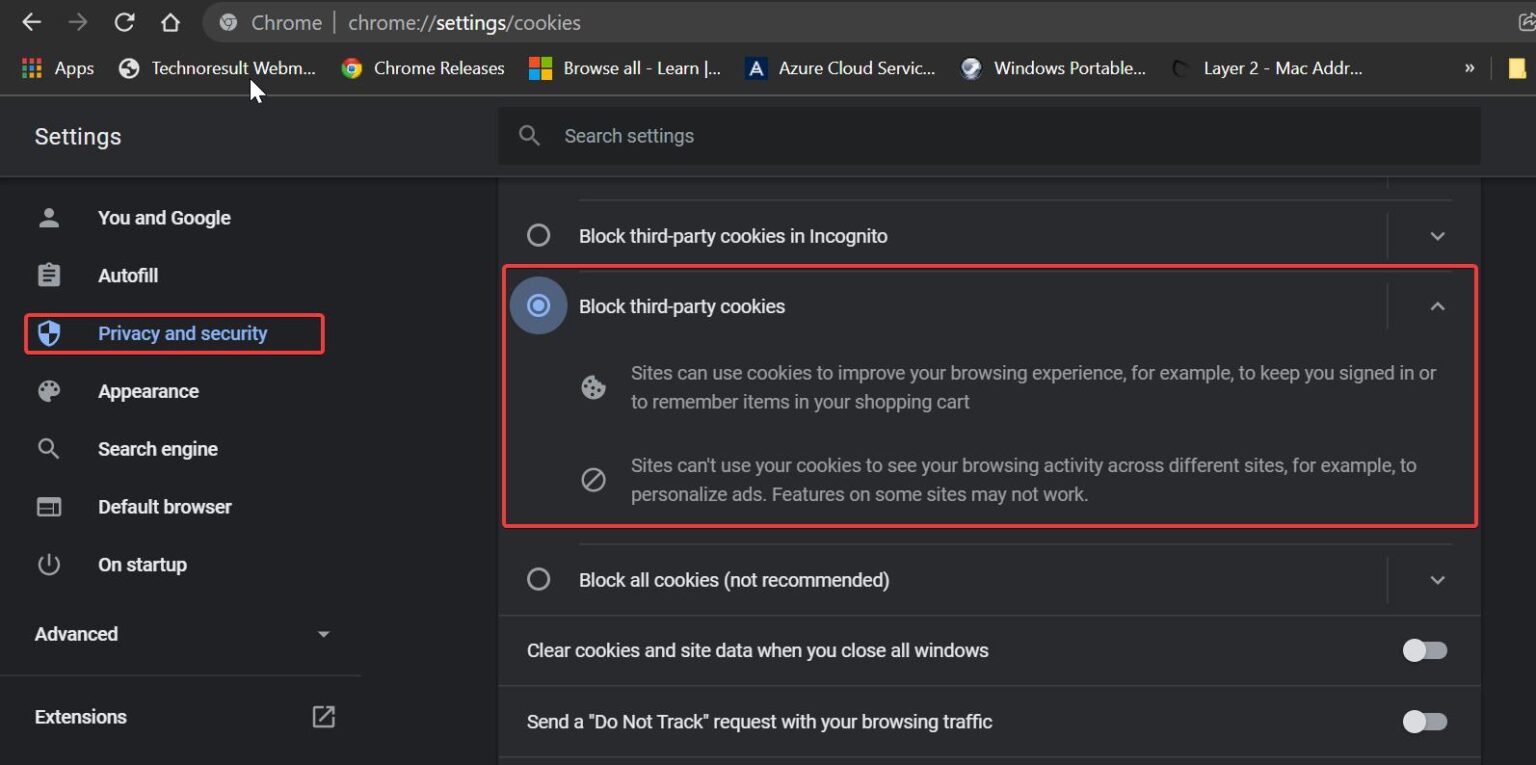Open the browser home page
Image resolution: width=1536 pixels, height=765 pixels.
coord(170,22)
